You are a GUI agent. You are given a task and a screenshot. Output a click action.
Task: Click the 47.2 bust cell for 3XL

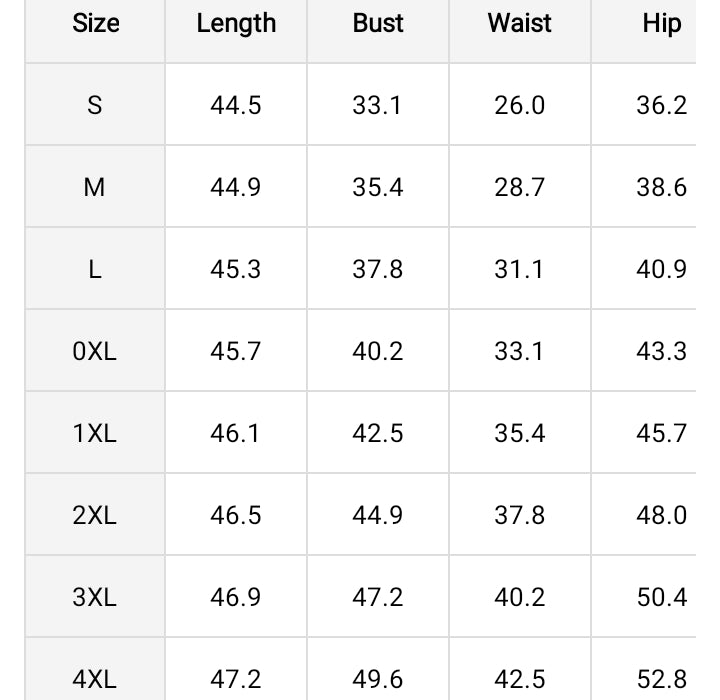pos(378,597)
